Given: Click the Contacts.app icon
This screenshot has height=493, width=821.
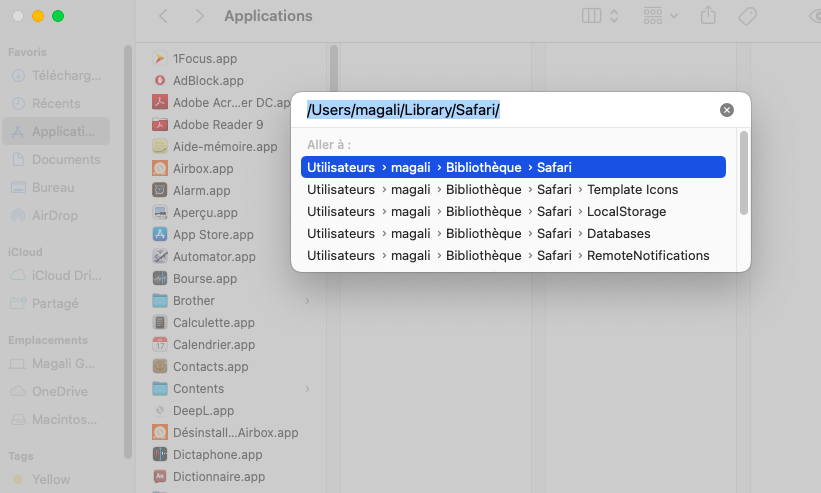Looking at the screenshot, I should [160, 366].
